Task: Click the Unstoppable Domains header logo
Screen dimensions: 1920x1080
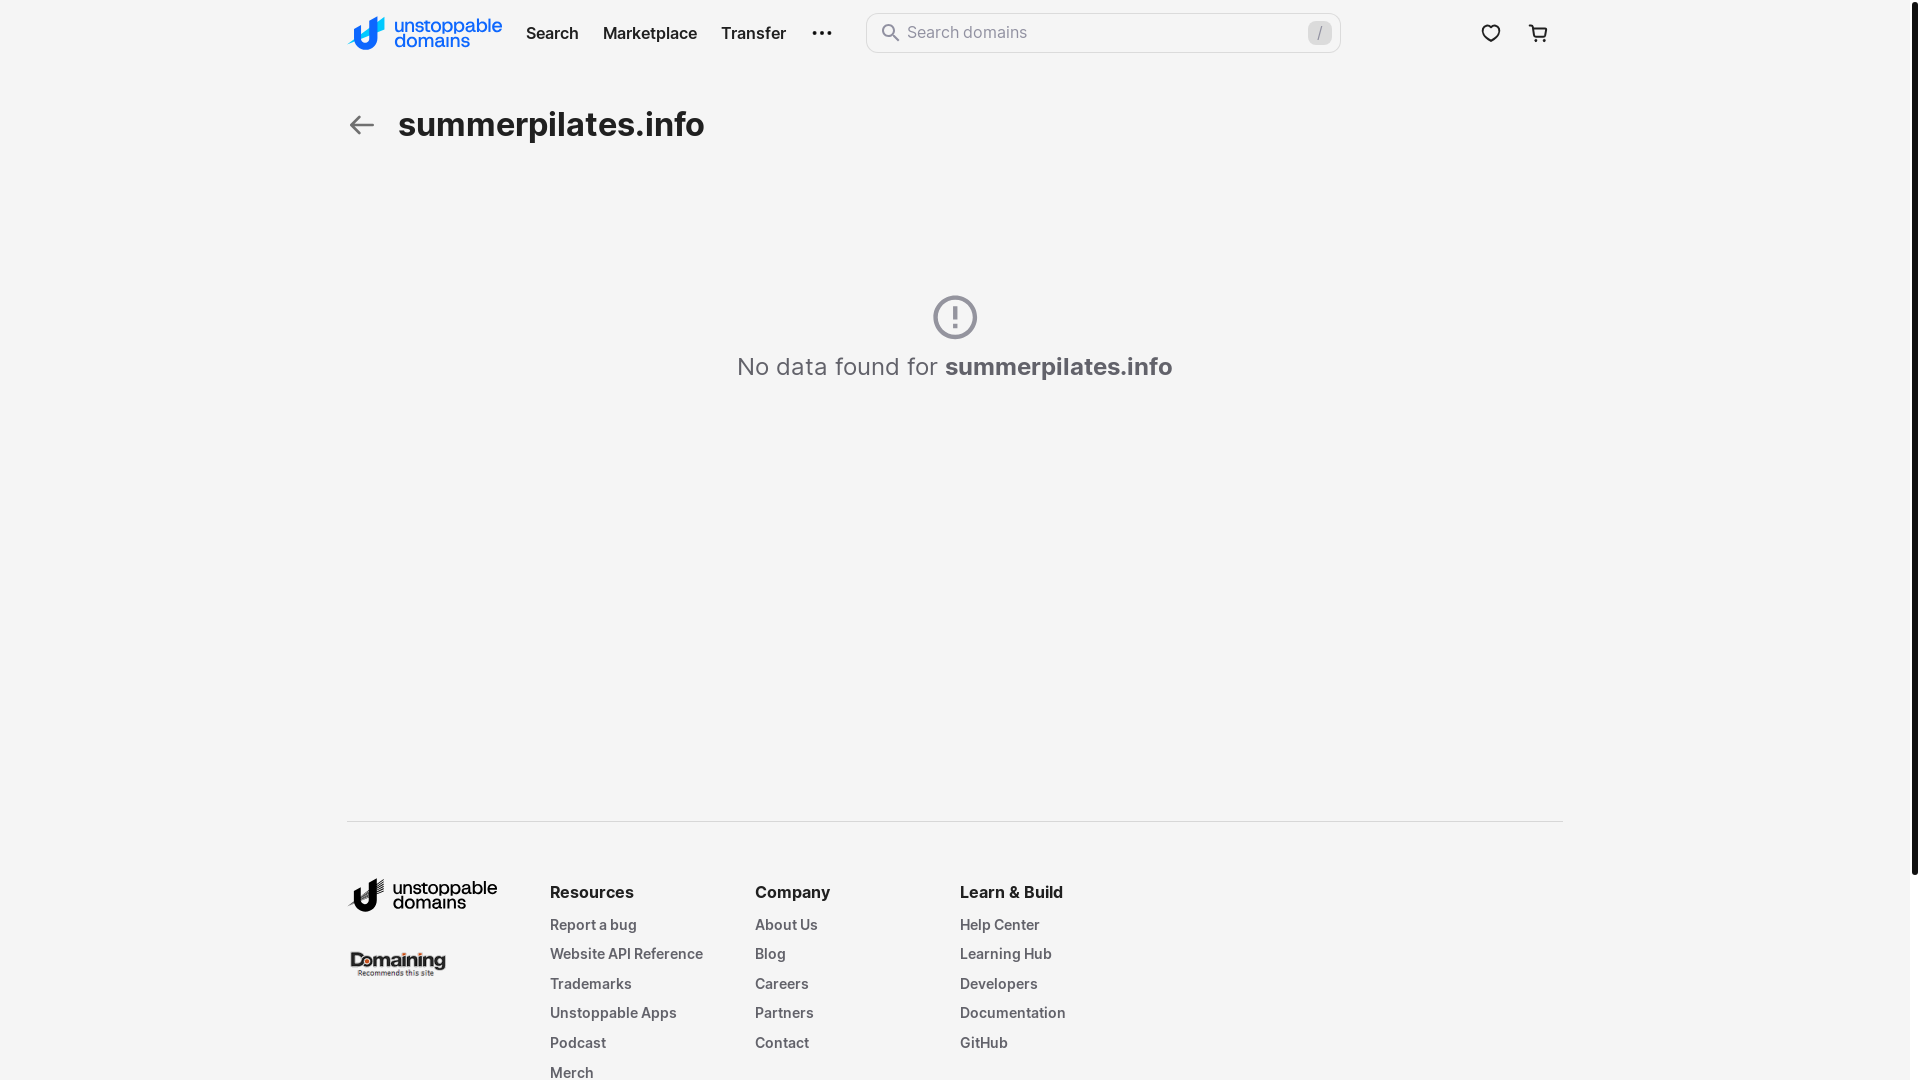Action: pos(425,33)
